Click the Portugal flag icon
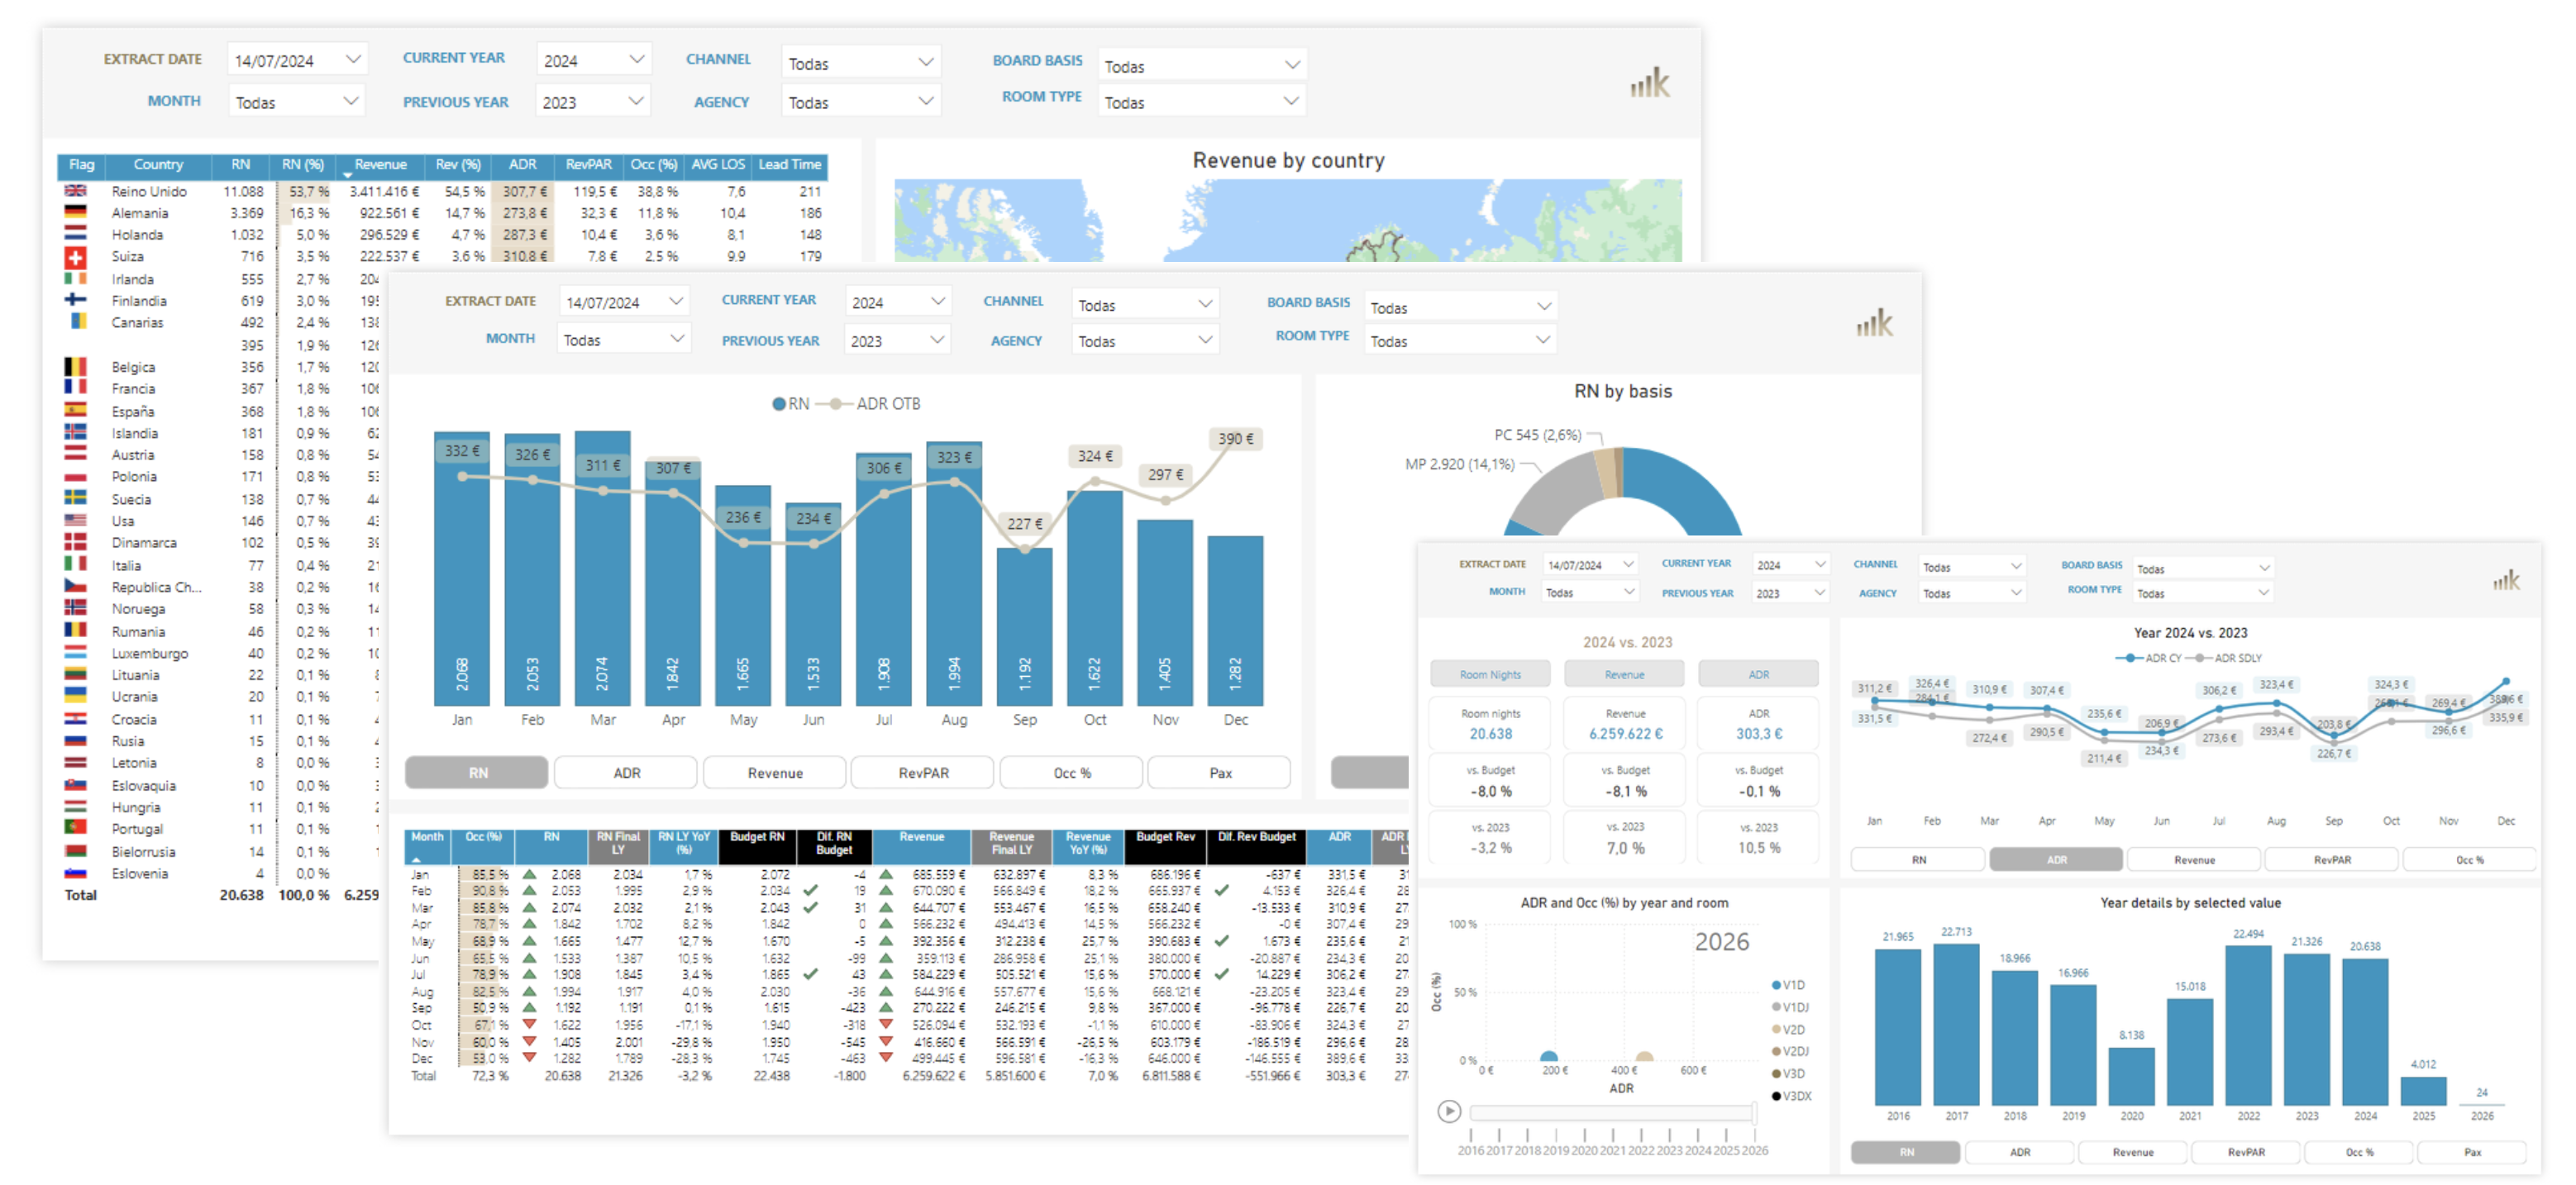The height and width of the screenshot is (1185, 2576). click(75, 827)
